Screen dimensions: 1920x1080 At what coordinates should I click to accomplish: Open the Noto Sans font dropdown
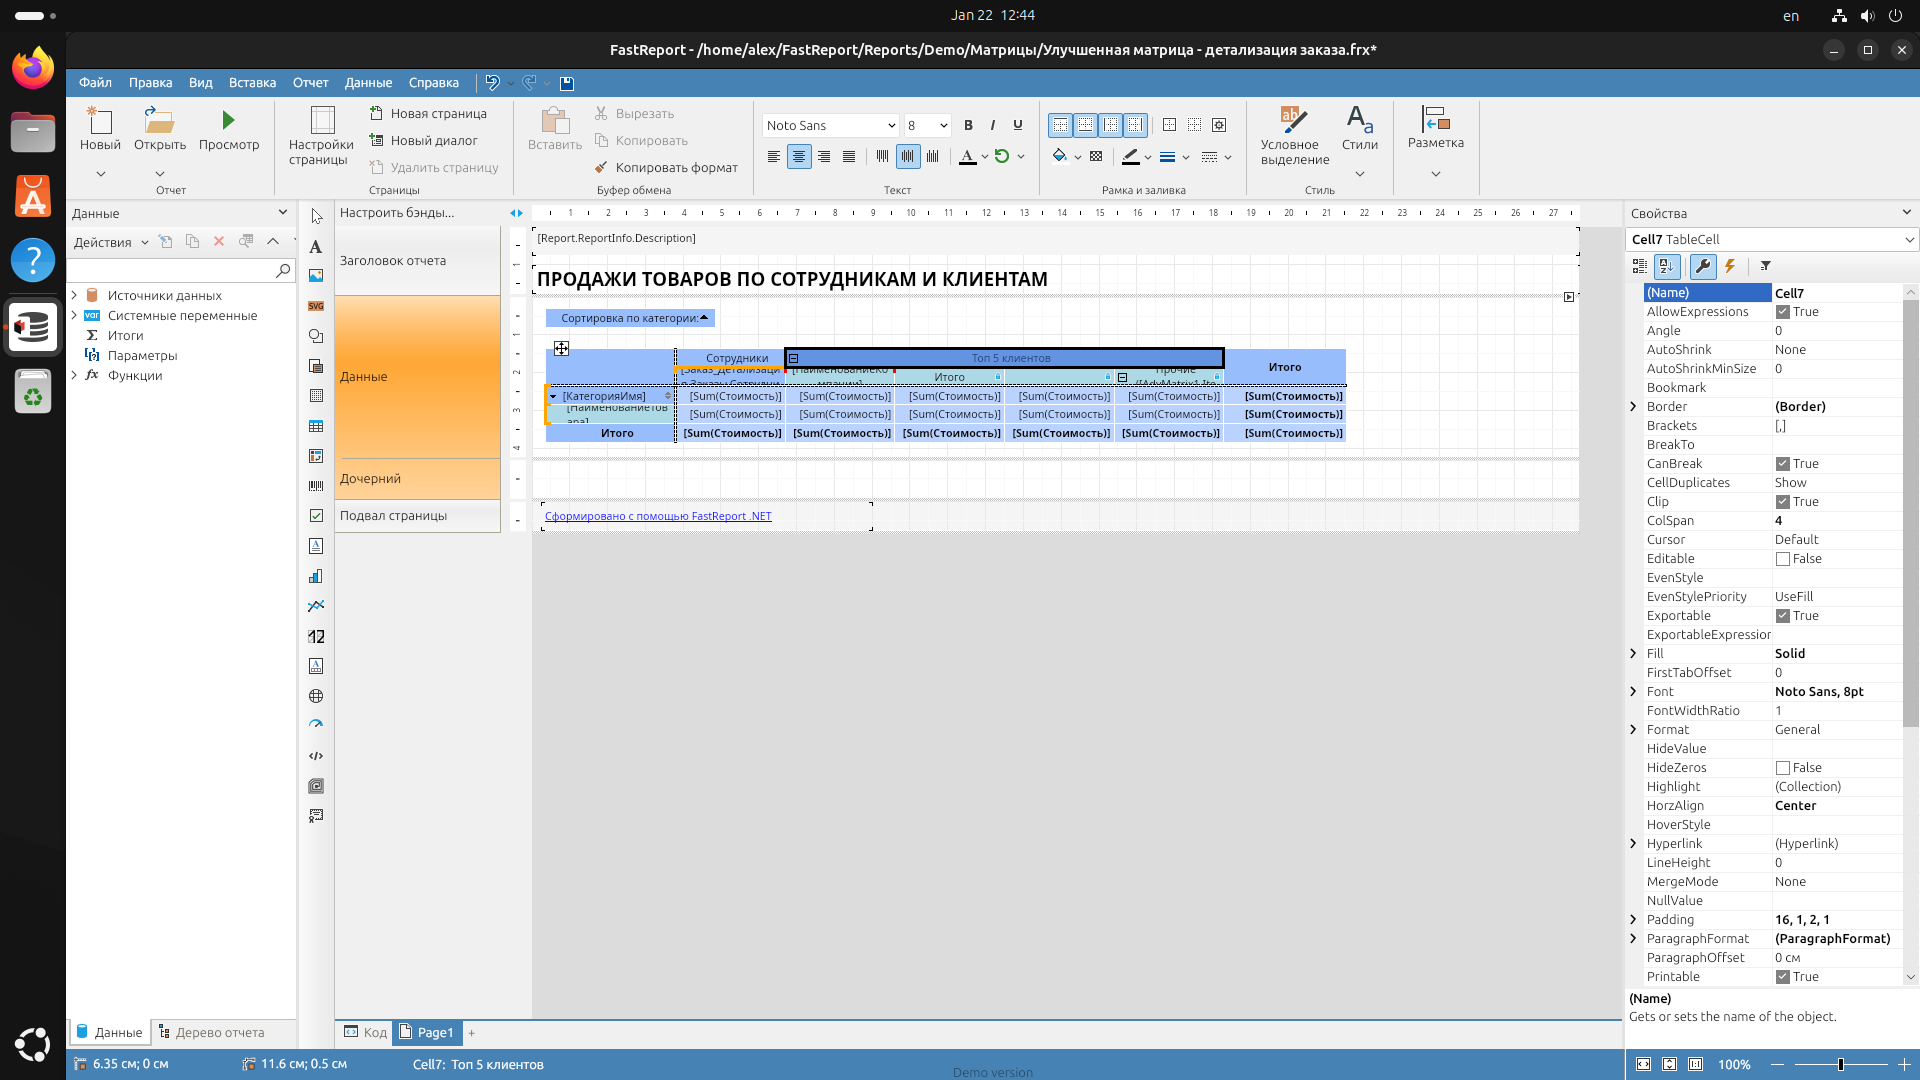[891, 126]
